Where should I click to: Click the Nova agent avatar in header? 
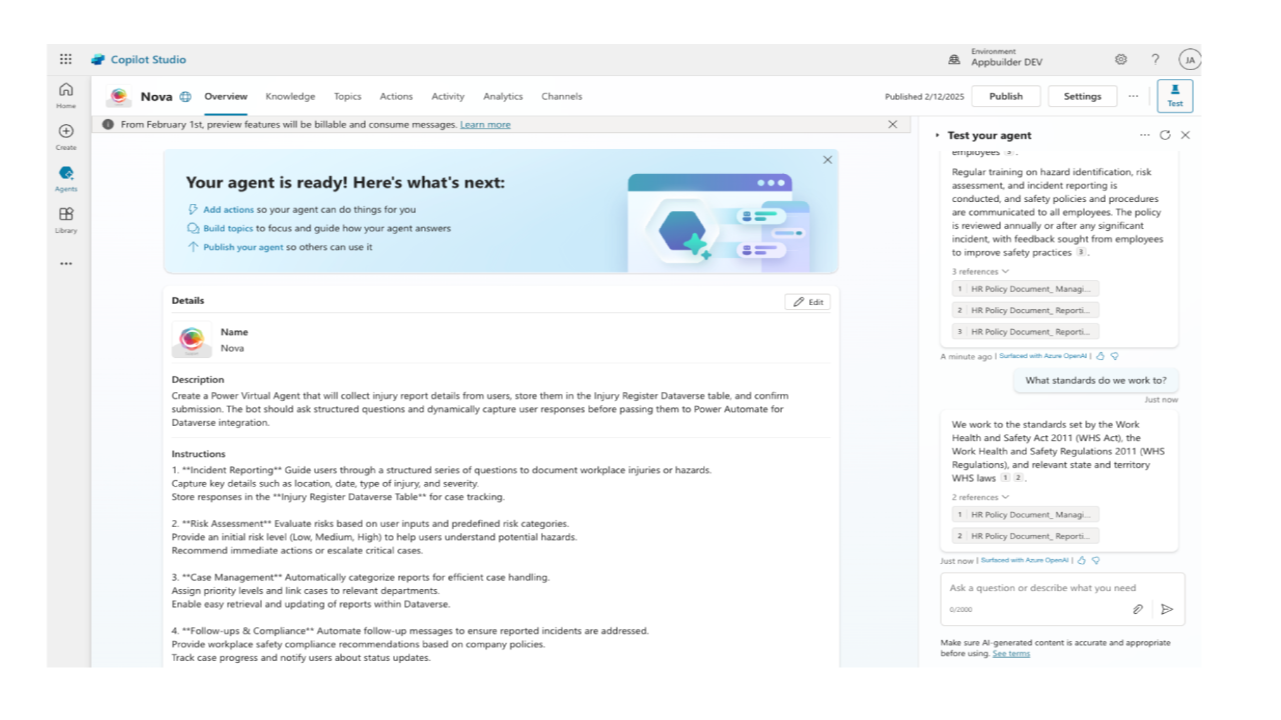coord(119,97)
